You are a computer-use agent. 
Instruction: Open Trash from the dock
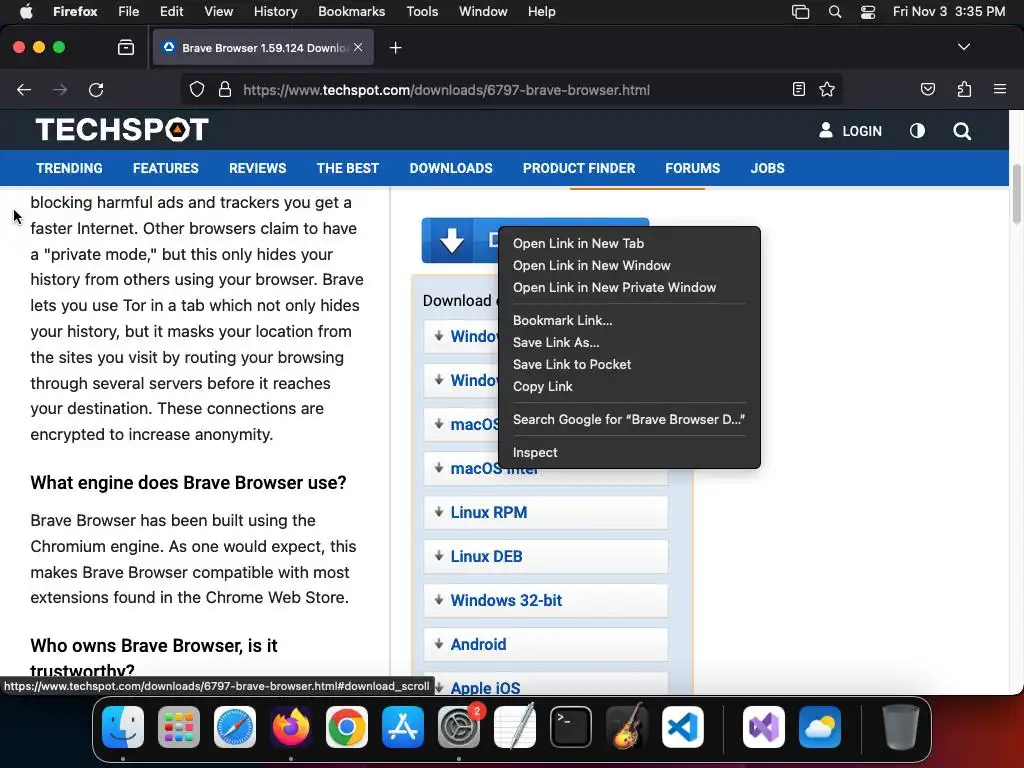tap(901, 727)
